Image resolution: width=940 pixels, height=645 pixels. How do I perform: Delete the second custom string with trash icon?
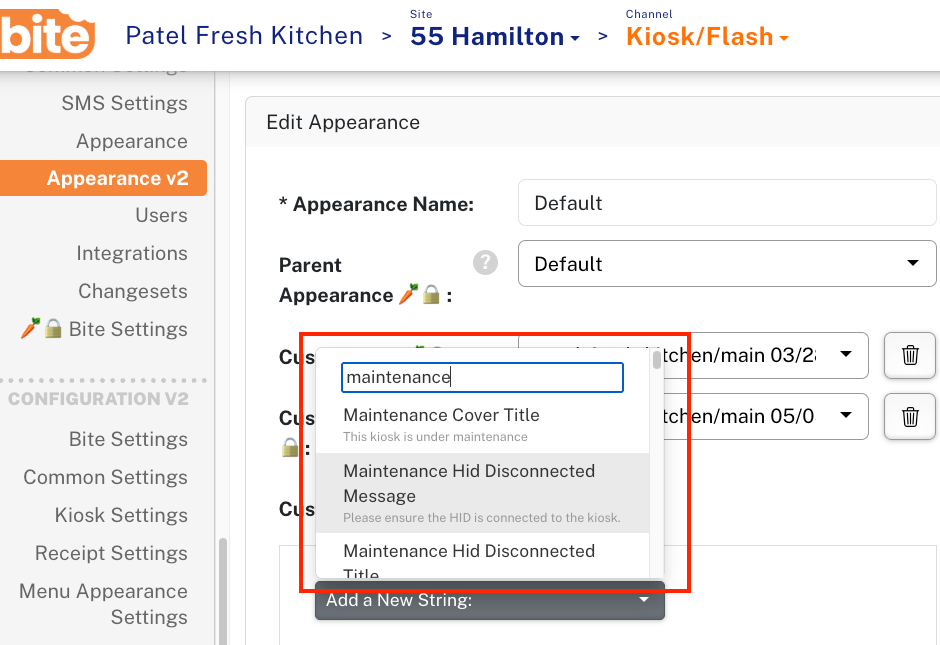tap(909, 416)
